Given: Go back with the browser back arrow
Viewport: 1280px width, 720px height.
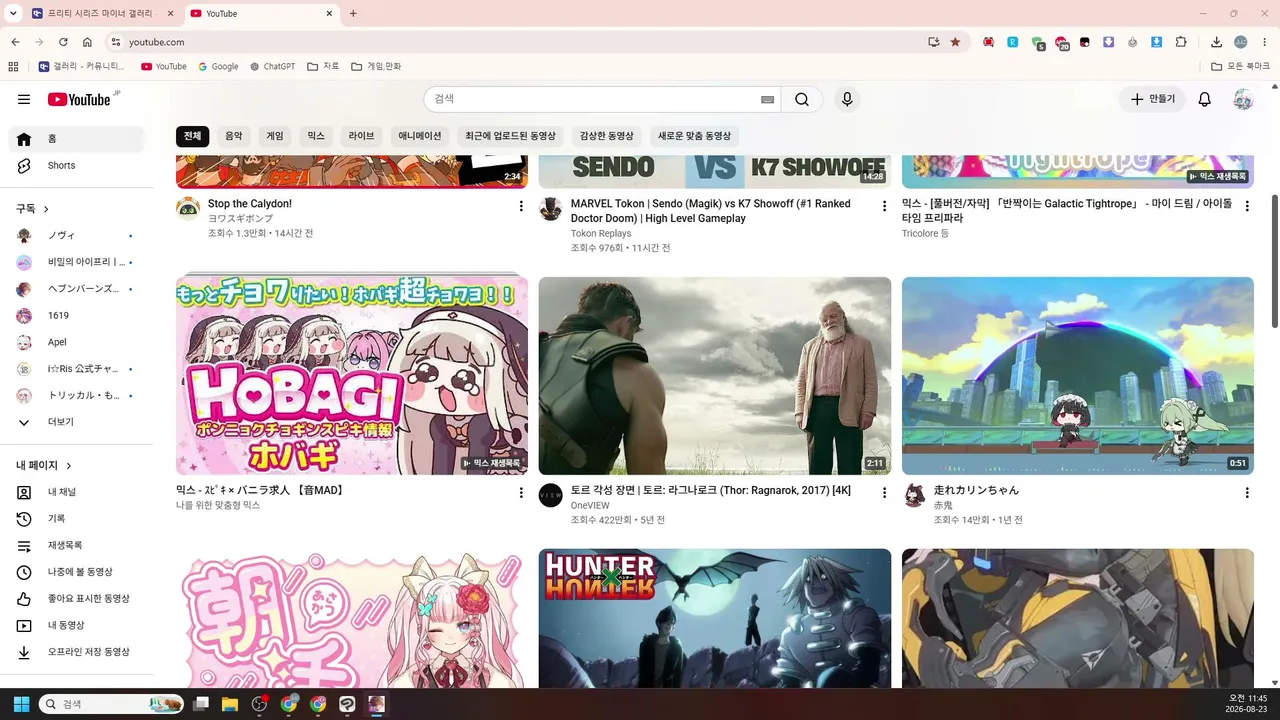Looking at the screenshot, I should coord(15,42).
